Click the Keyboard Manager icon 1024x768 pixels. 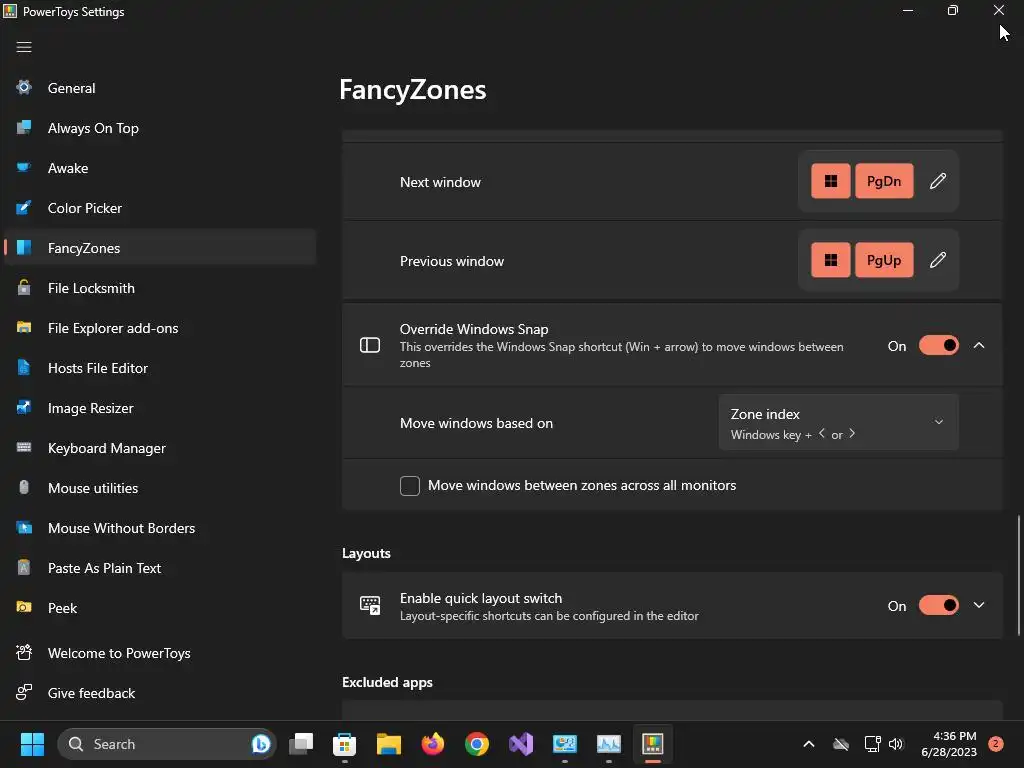[24, 447]
